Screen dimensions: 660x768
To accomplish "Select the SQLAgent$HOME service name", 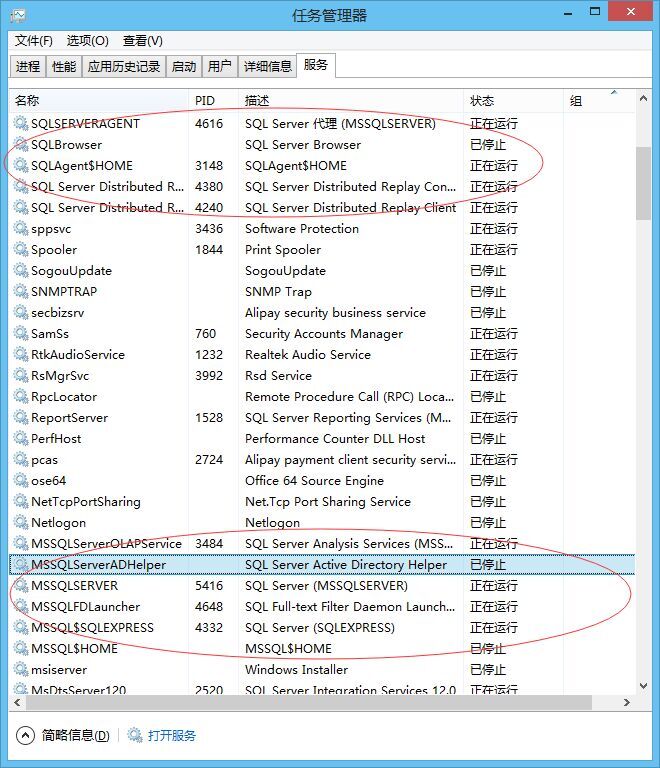I will point(82,166).
